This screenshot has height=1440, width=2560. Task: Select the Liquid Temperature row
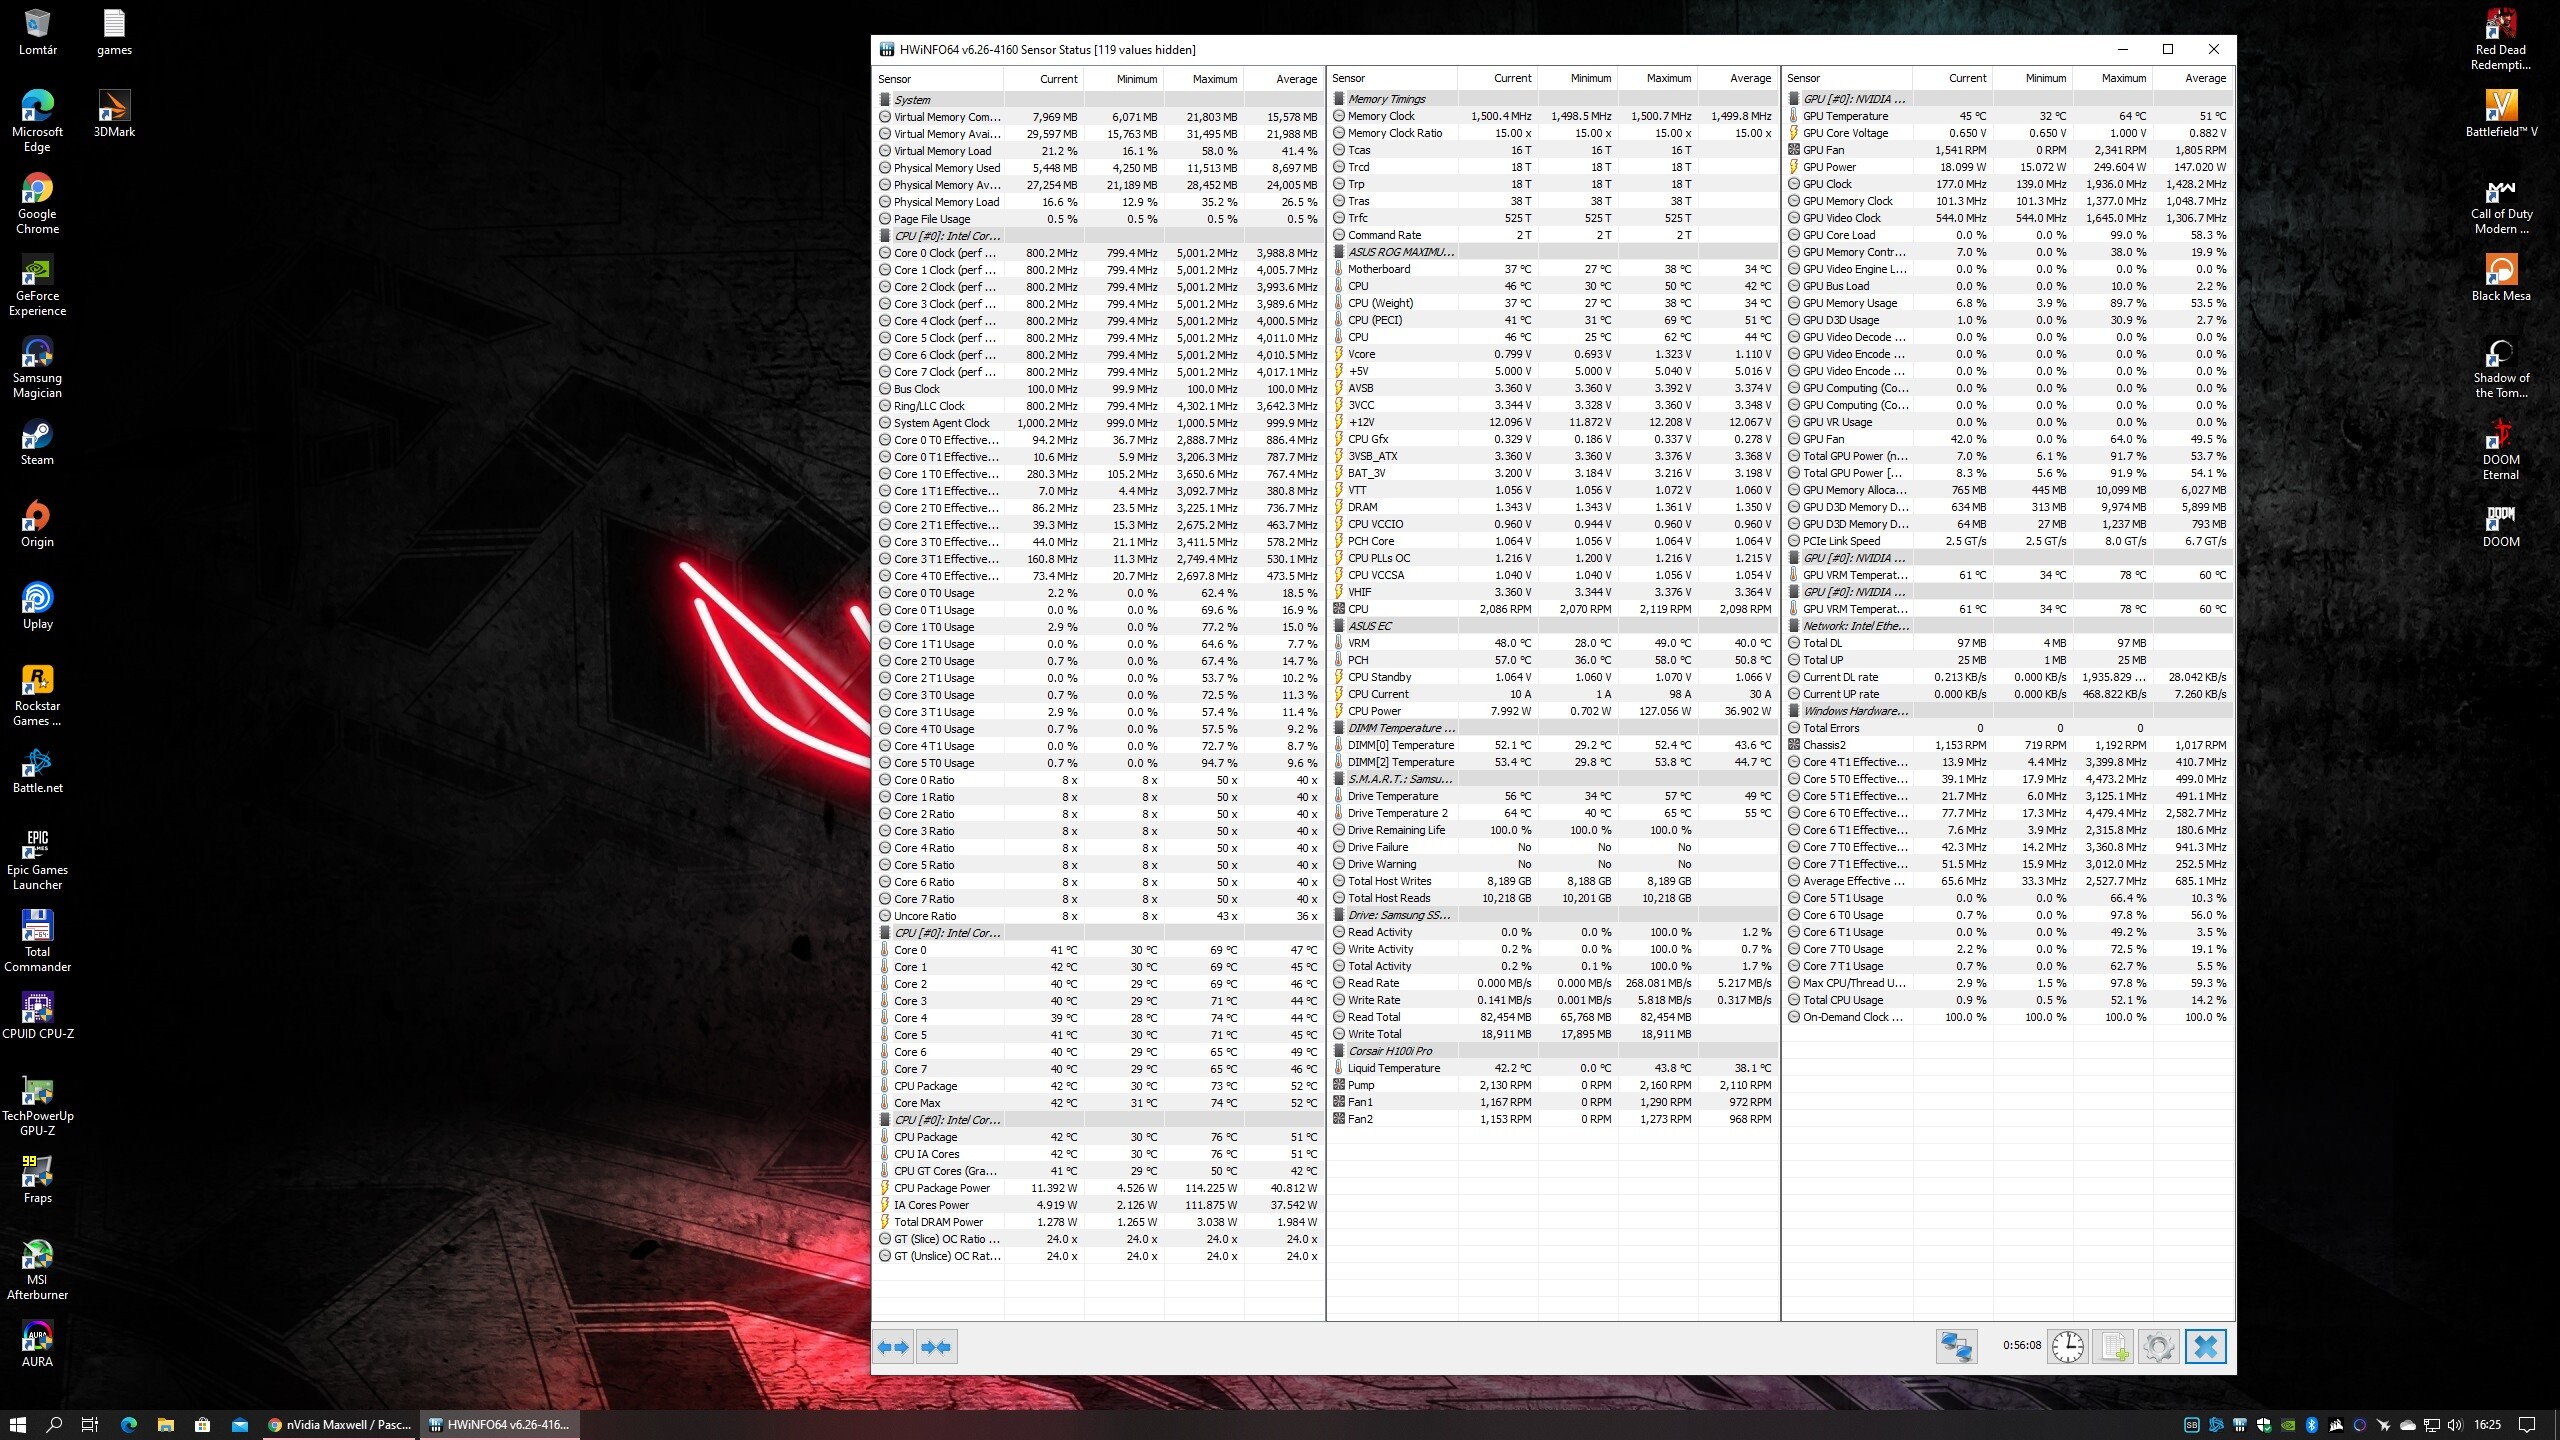1553,1068
